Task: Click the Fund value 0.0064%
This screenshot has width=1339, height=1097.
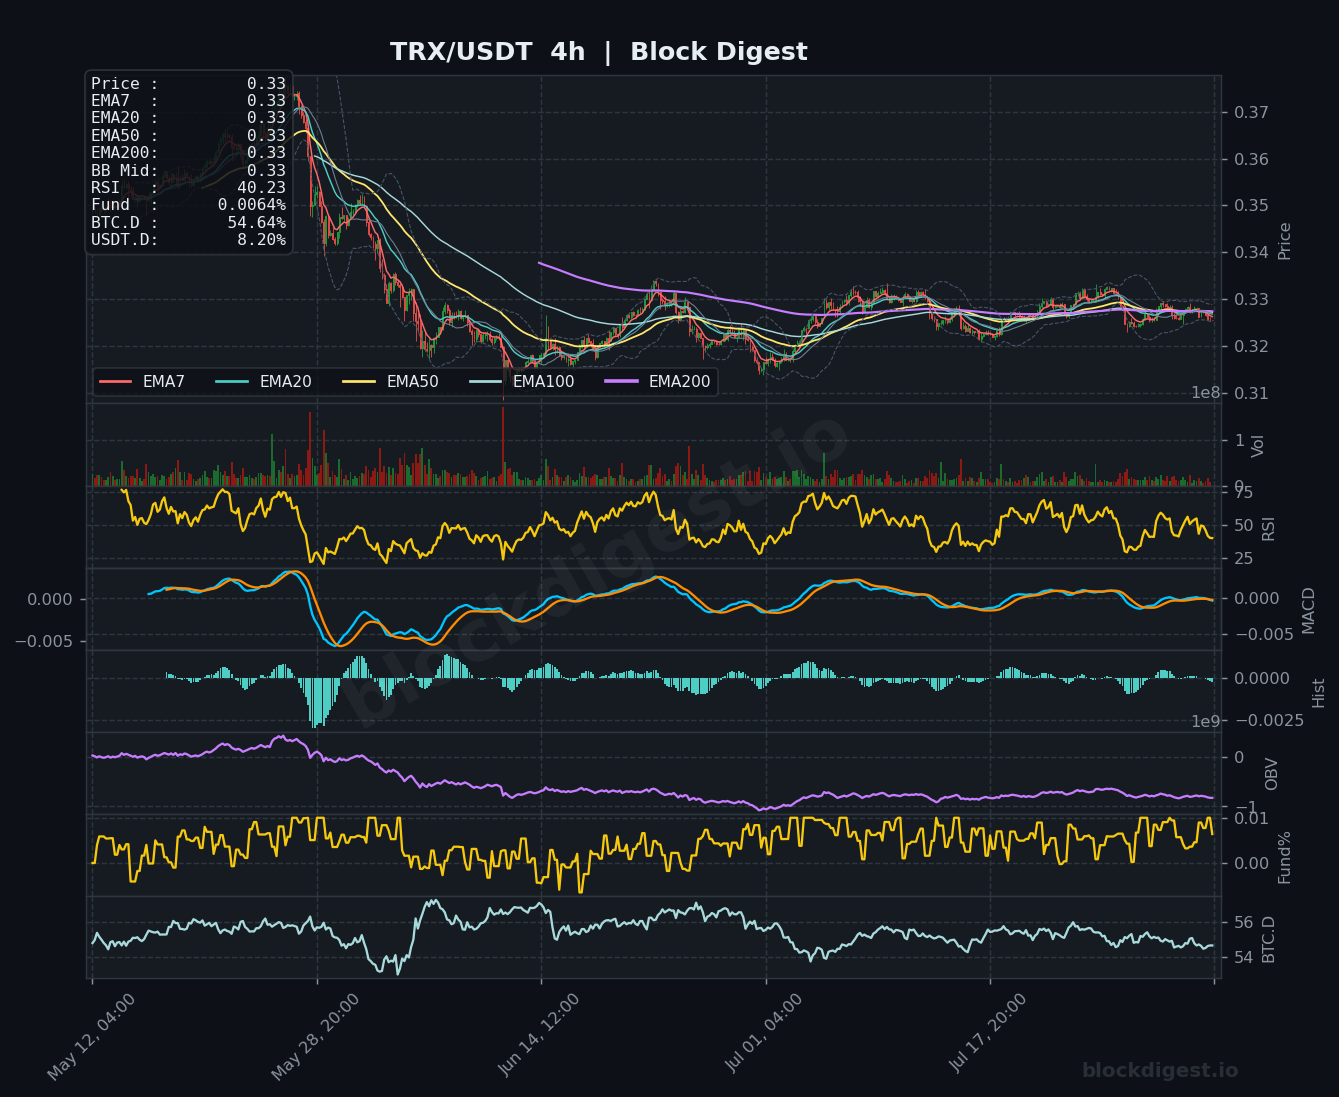Action: [252, 205]
